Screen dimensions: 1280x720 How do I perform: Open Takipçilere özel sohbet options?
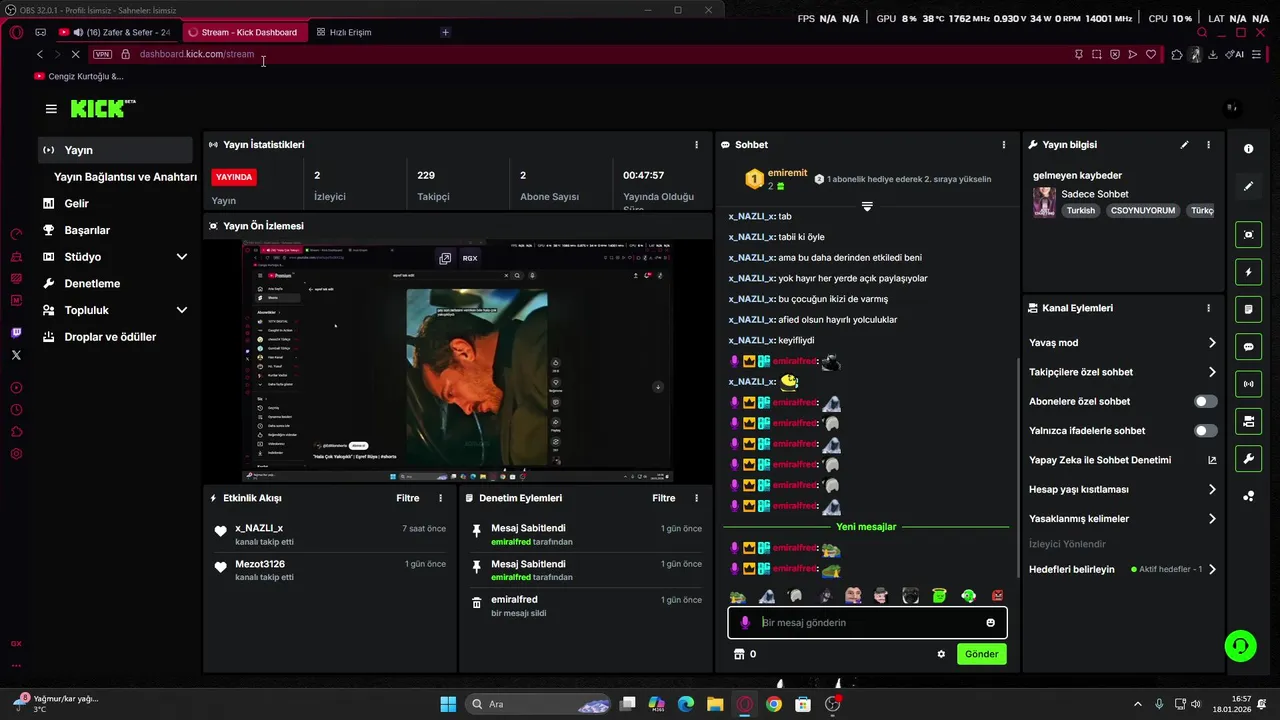click(1122, 372)
